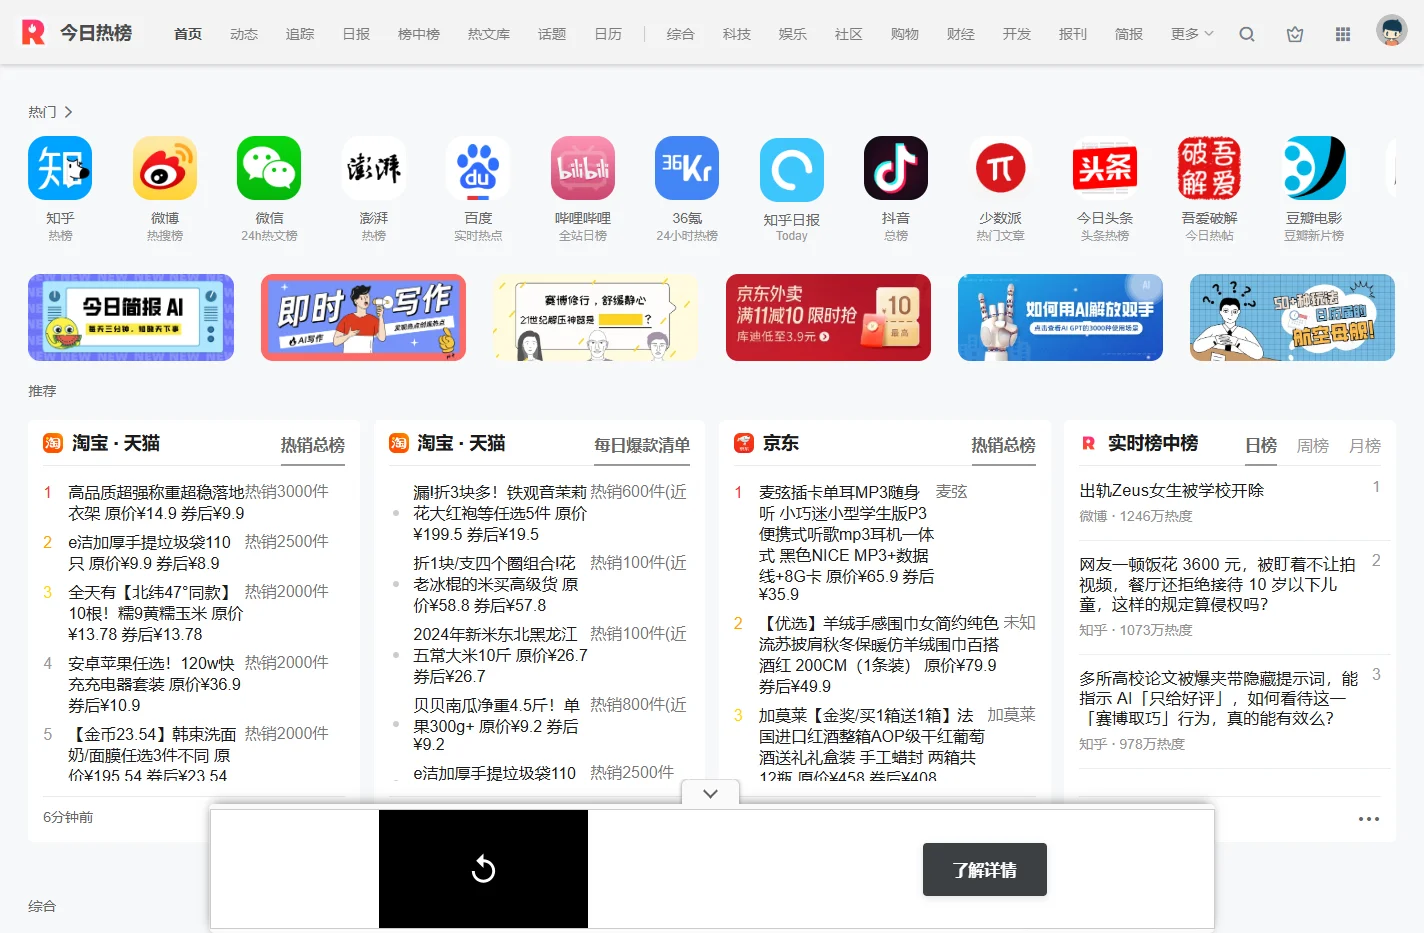Open the 知乎日报 Today icon
This screenshot has height=933, width=1424.
(792, 170)
